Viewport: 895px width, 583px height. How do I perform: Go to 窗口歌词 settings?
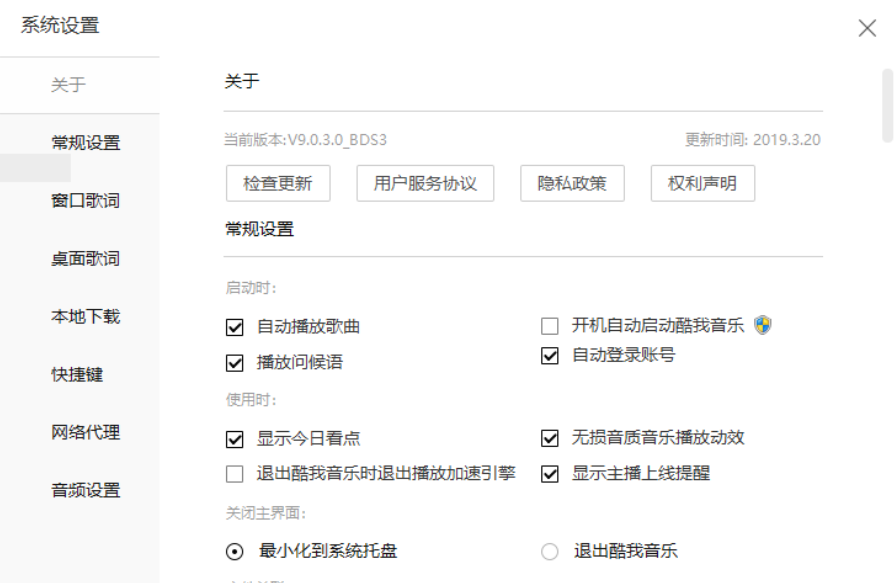(86, 200)
